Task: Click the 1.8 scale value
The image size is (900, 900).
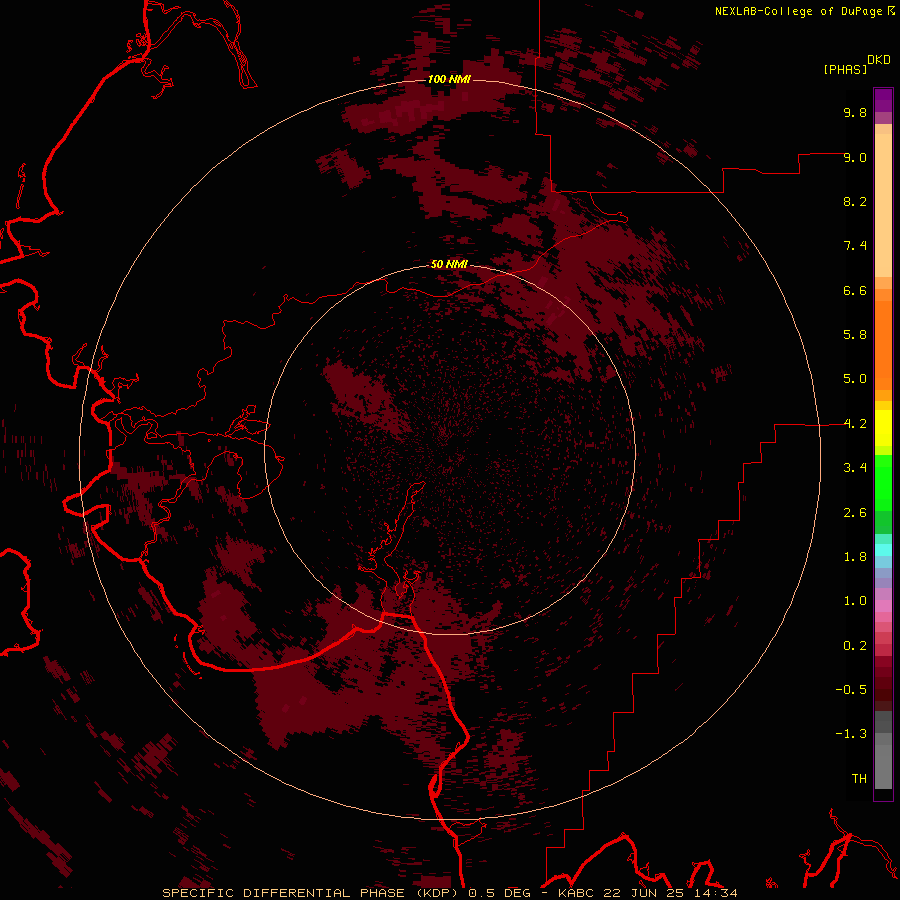Action: pos(855,557)
